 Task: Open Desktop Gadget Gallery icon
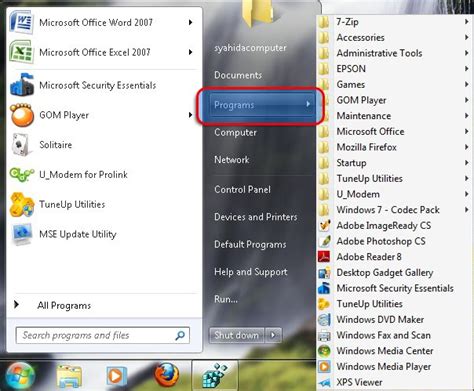324,273
